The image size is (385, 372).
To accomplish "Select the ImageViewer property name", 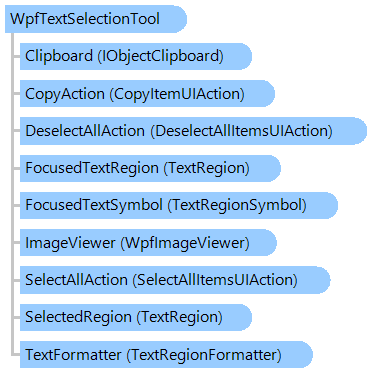I will (70, 243).
